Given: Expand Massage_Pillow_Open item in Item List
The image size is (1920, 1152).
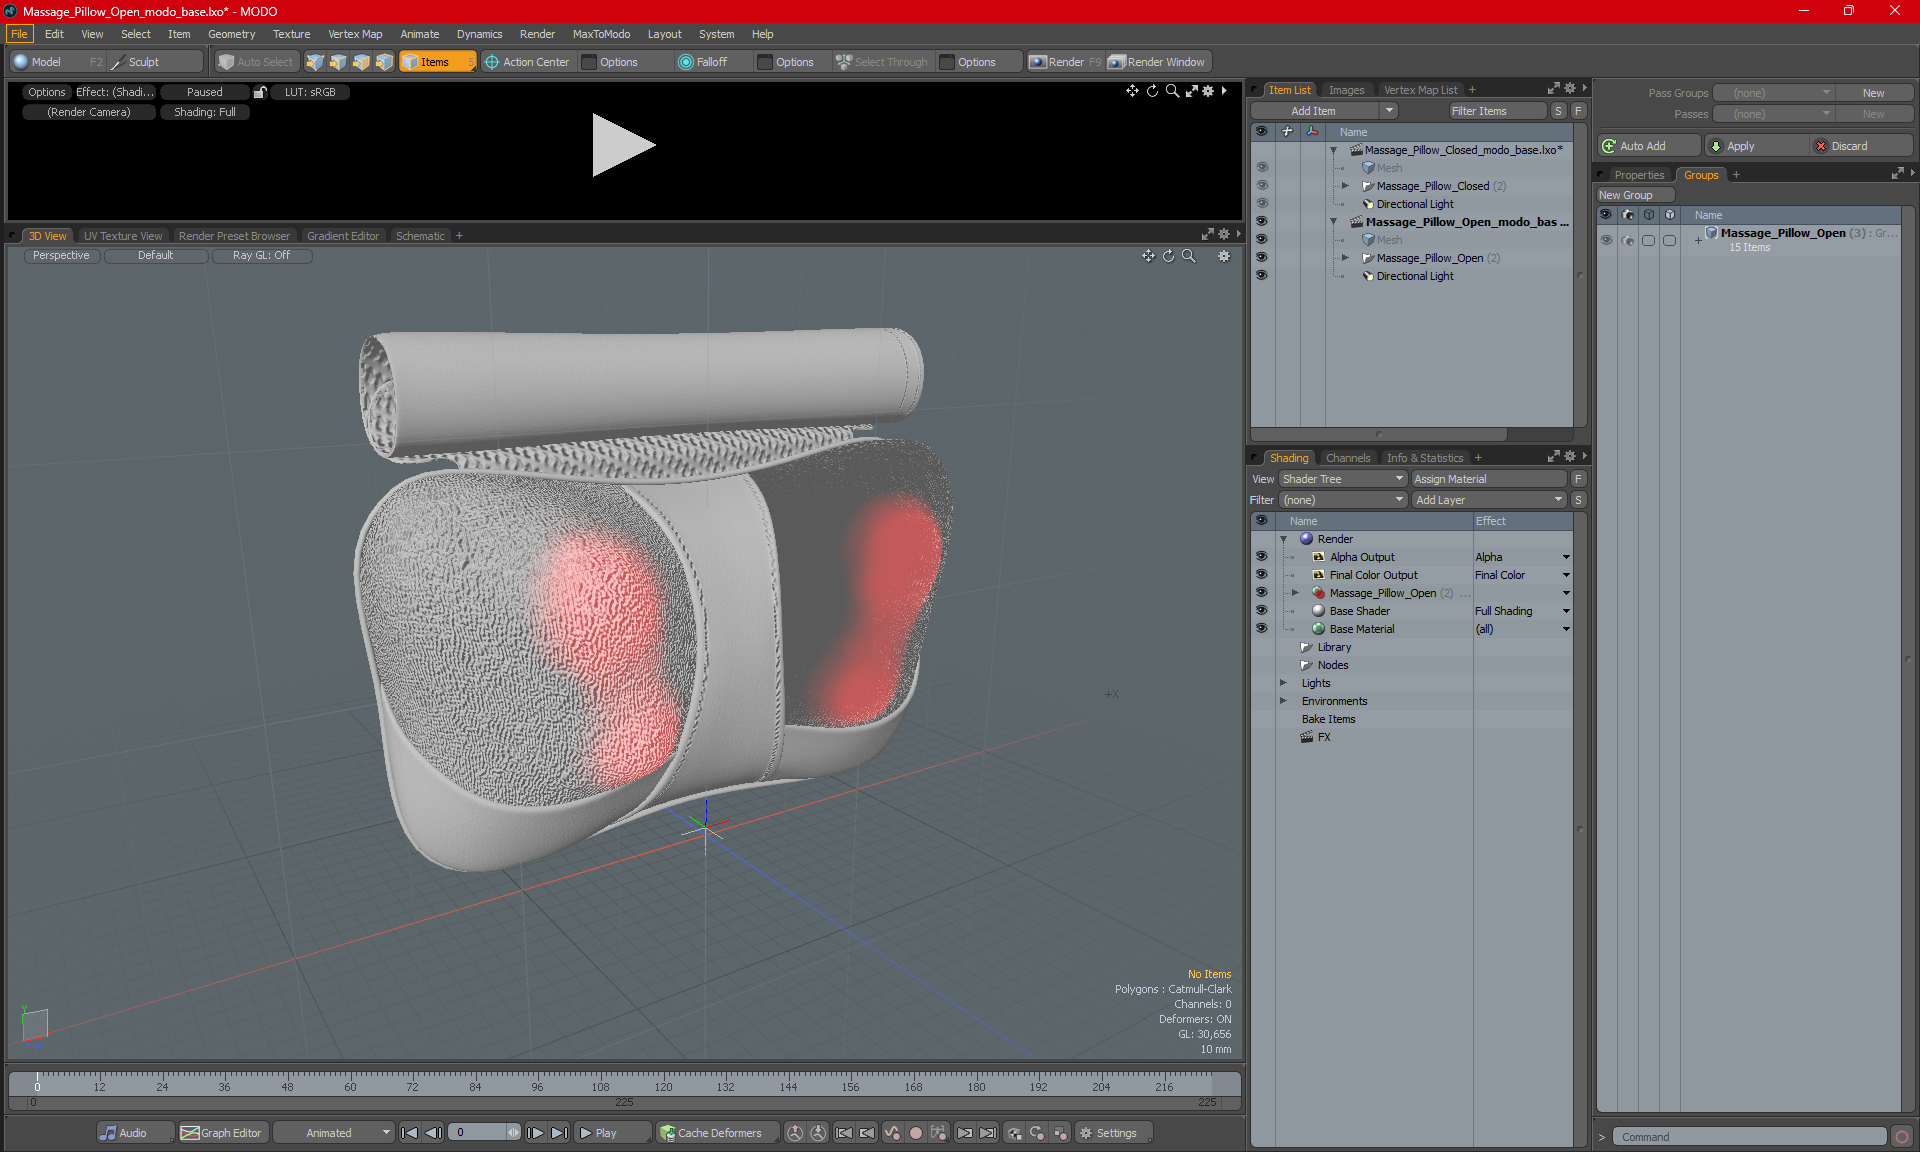Looking at the screenshot, I should click(1345, 258).
